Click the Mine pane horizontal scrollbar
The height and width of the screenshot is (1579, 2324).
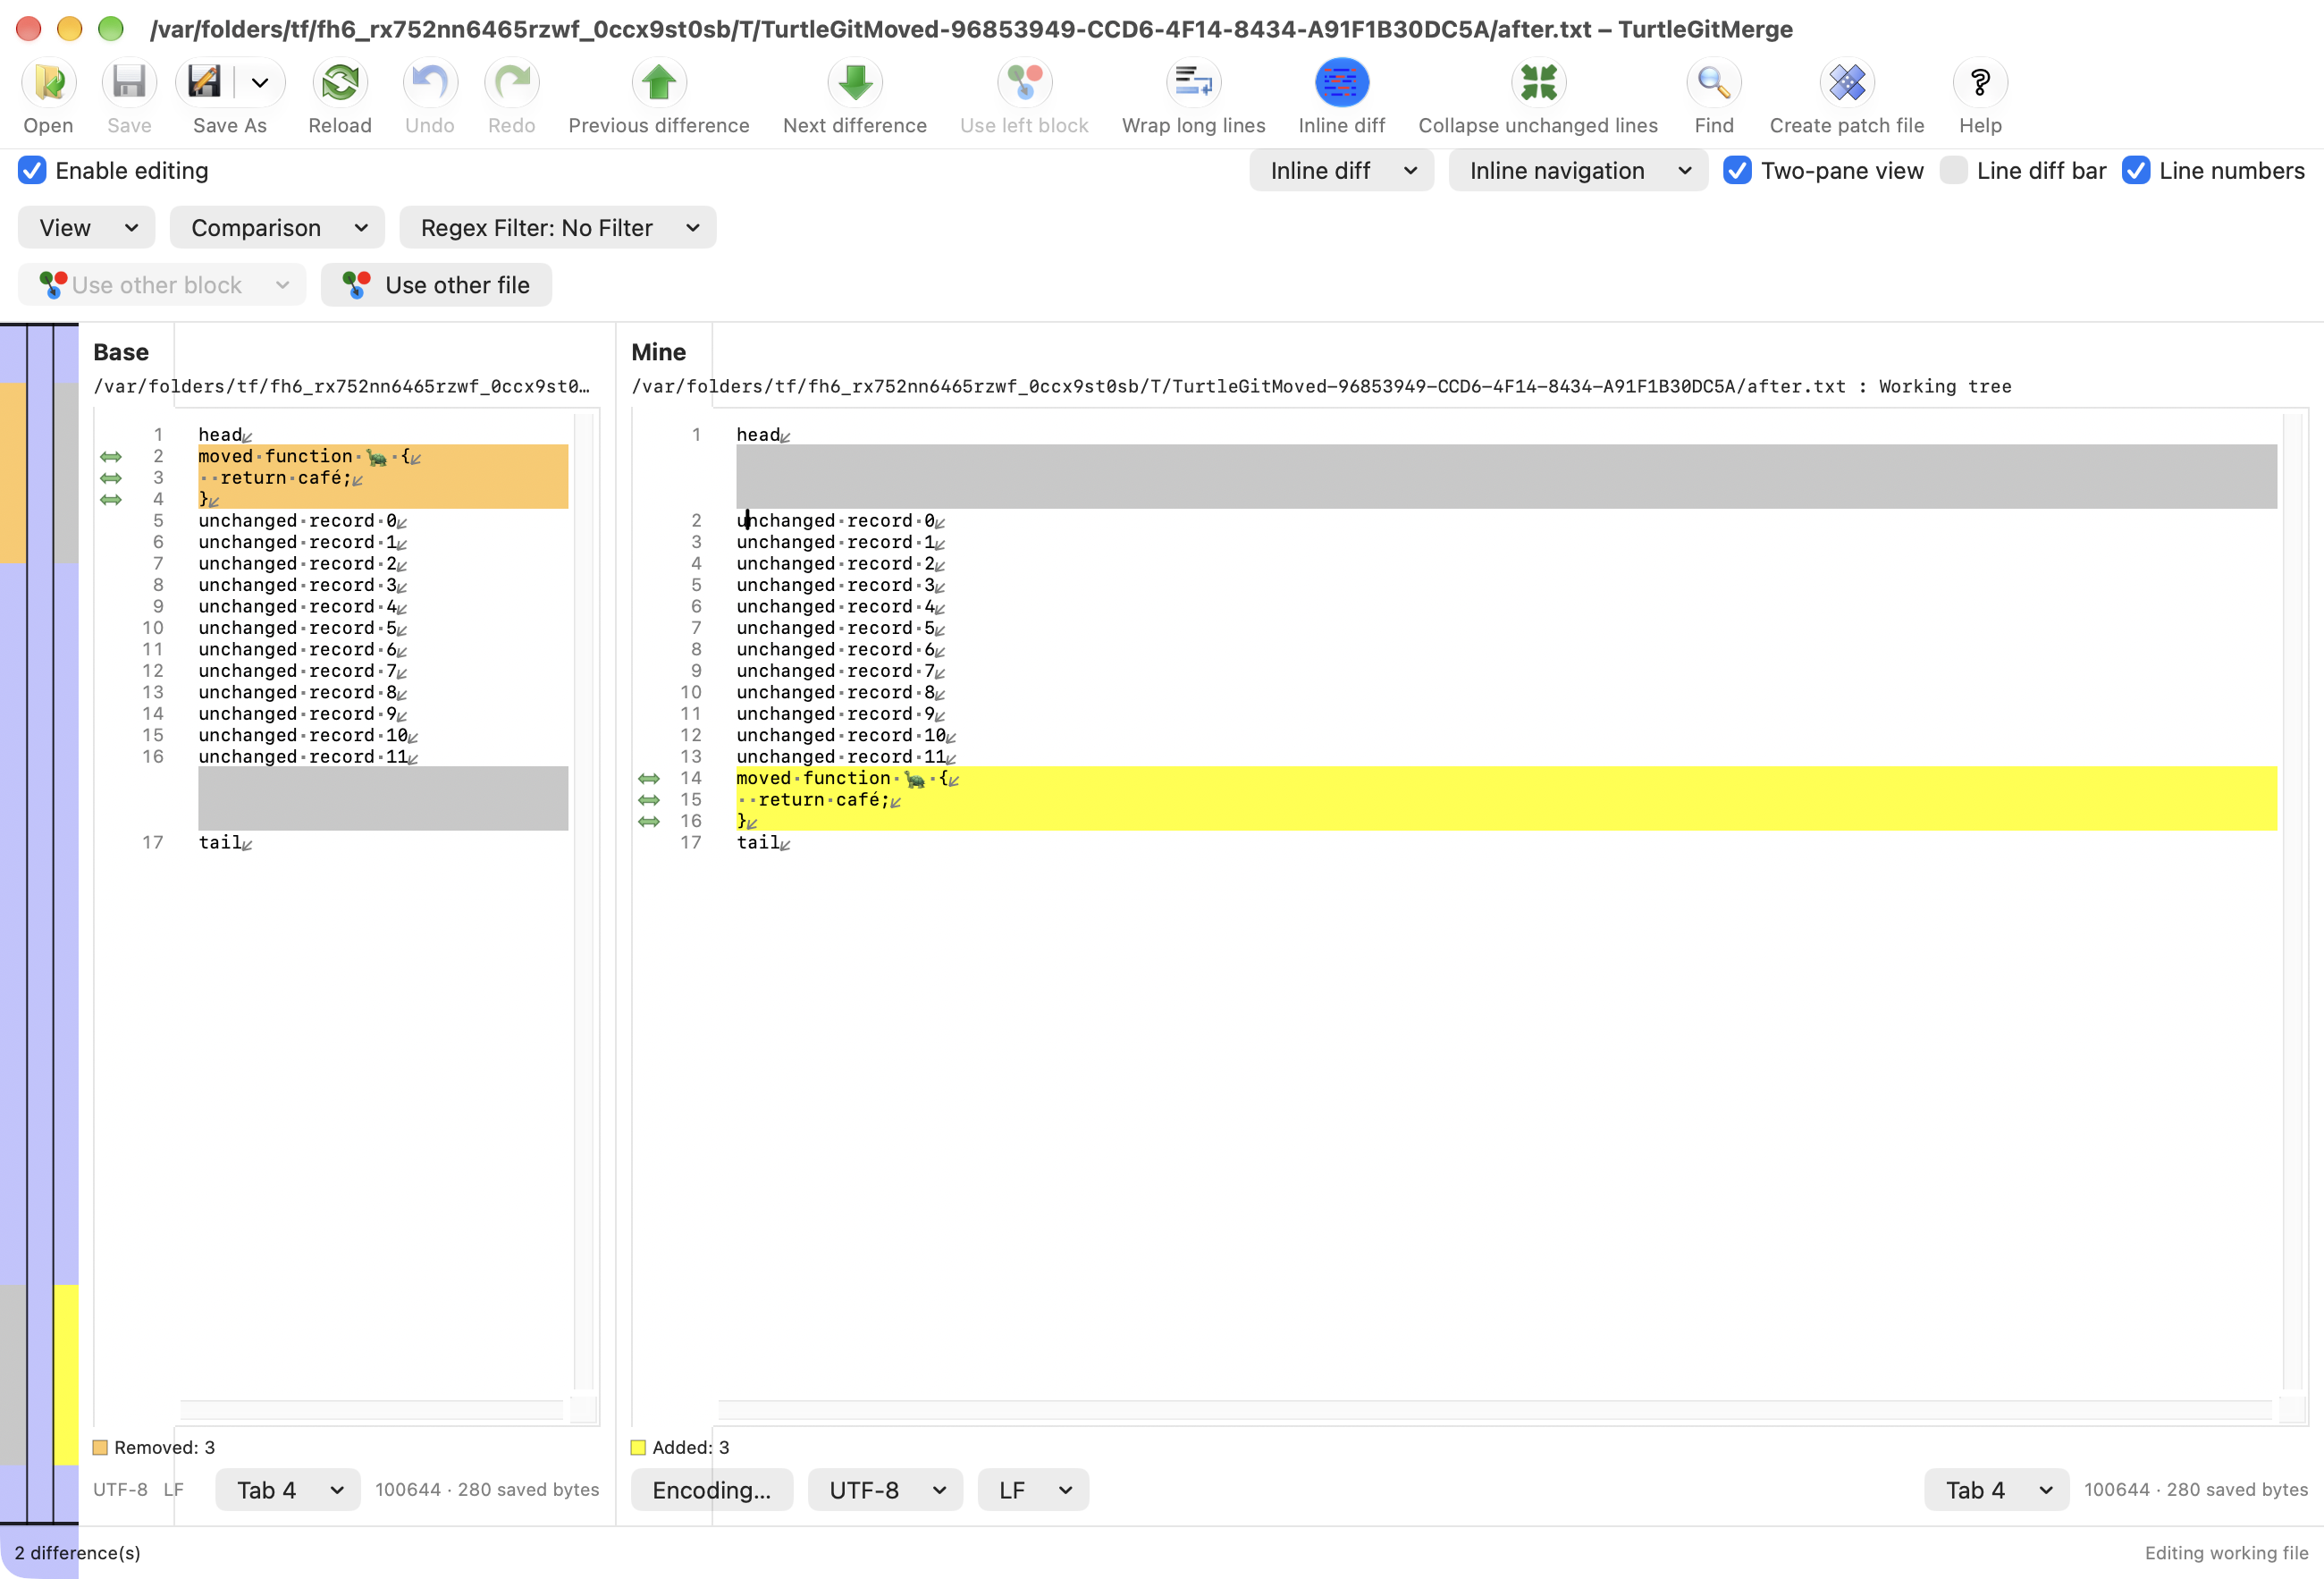(x=1495, y=1409)
